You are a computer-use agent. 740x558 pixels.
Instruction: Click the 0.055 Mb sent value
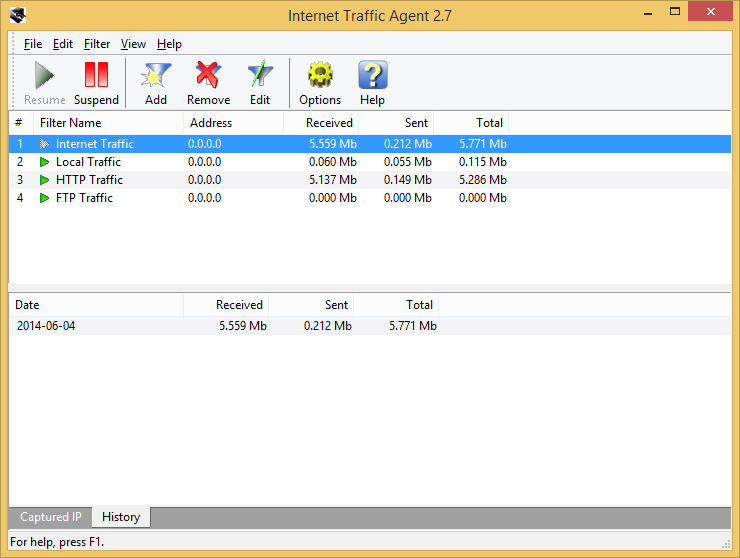point(408,162)
